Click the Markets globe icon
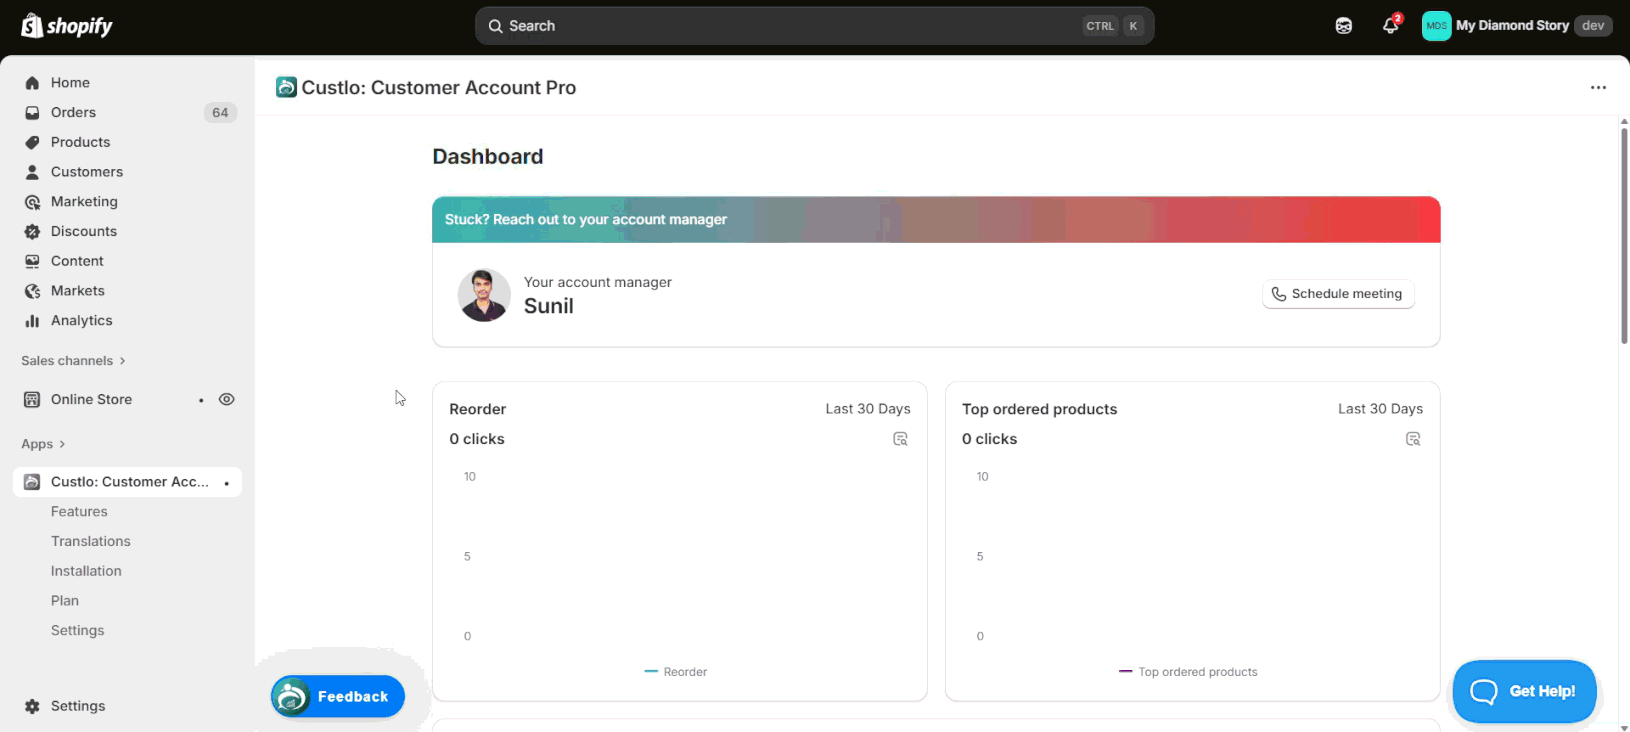 [x=32, y=291]
